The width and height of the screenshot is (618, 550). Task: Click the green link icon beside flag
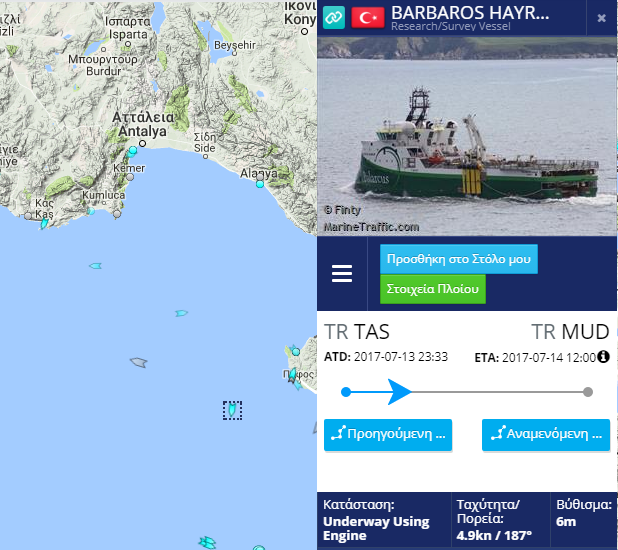click(334, 18)
